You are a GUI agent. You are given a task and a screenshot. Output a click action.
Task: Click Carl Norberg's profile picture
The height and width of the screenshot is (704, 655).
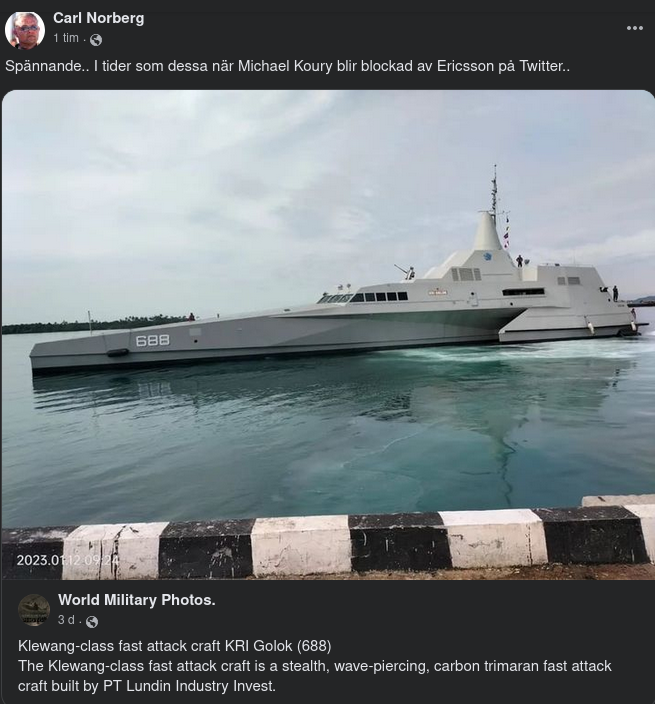click(x=25, y=30)
